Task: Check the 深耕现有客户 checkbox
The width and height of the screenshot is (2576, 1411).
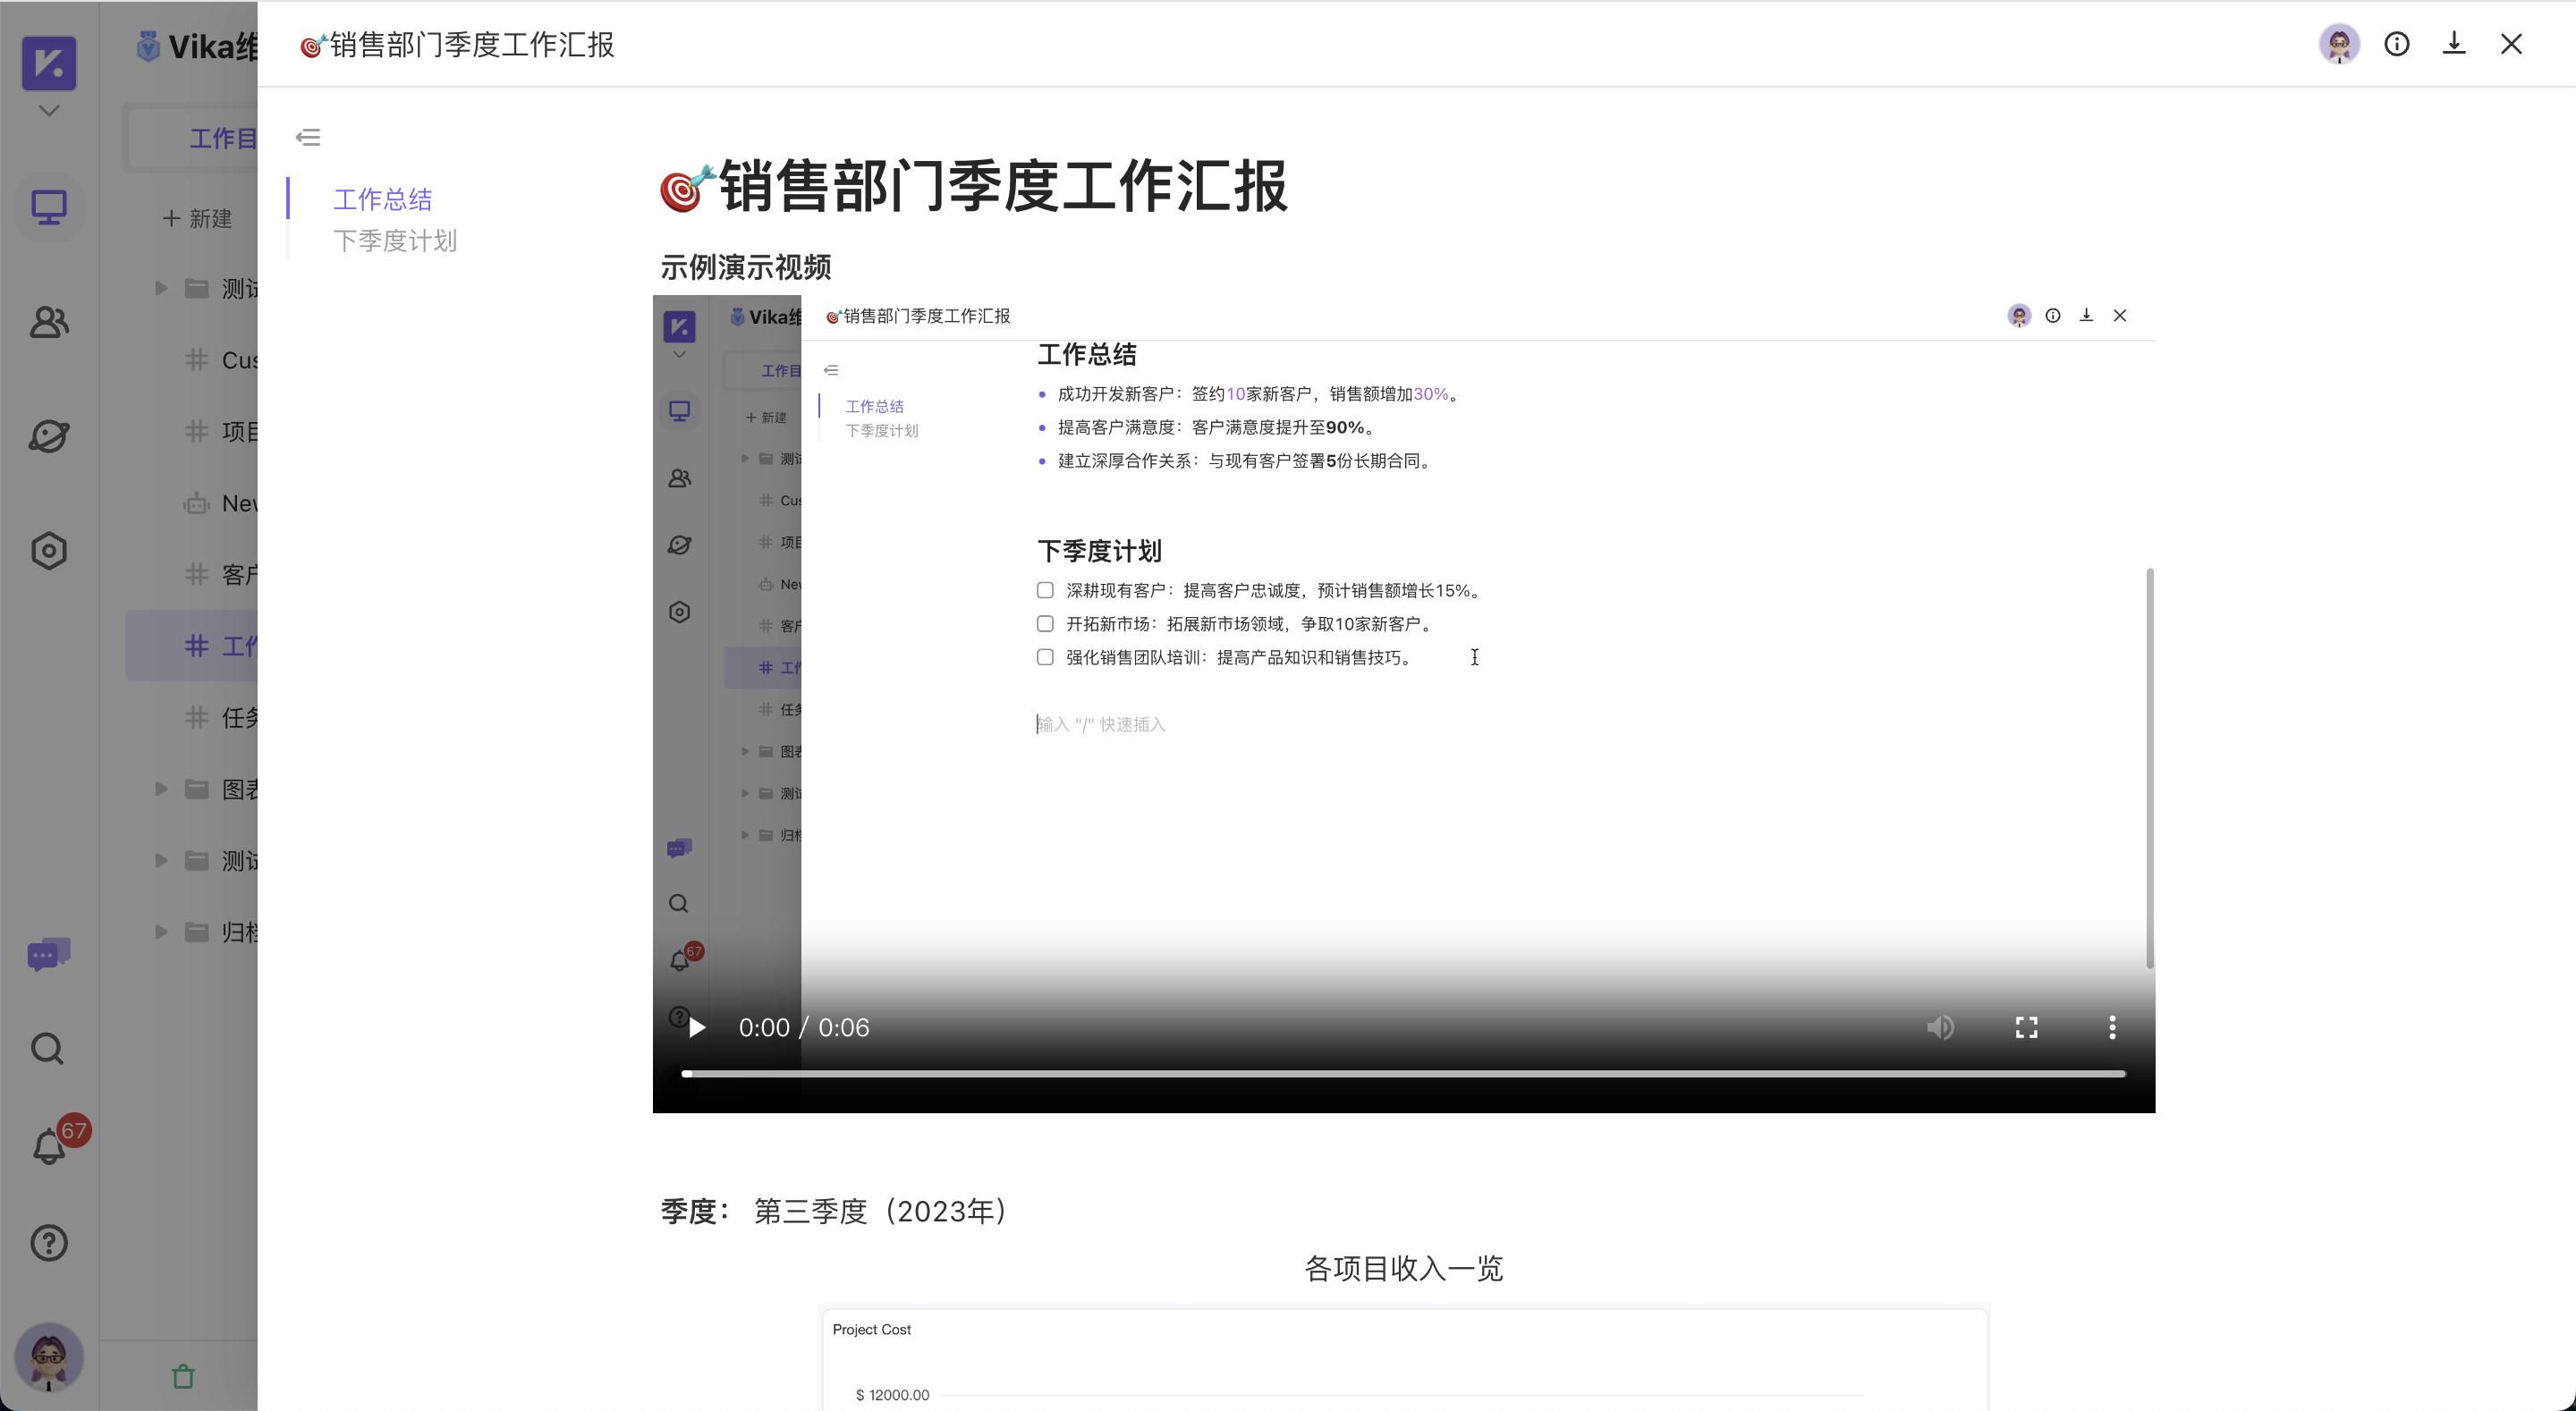Action: click(1045, 590)
